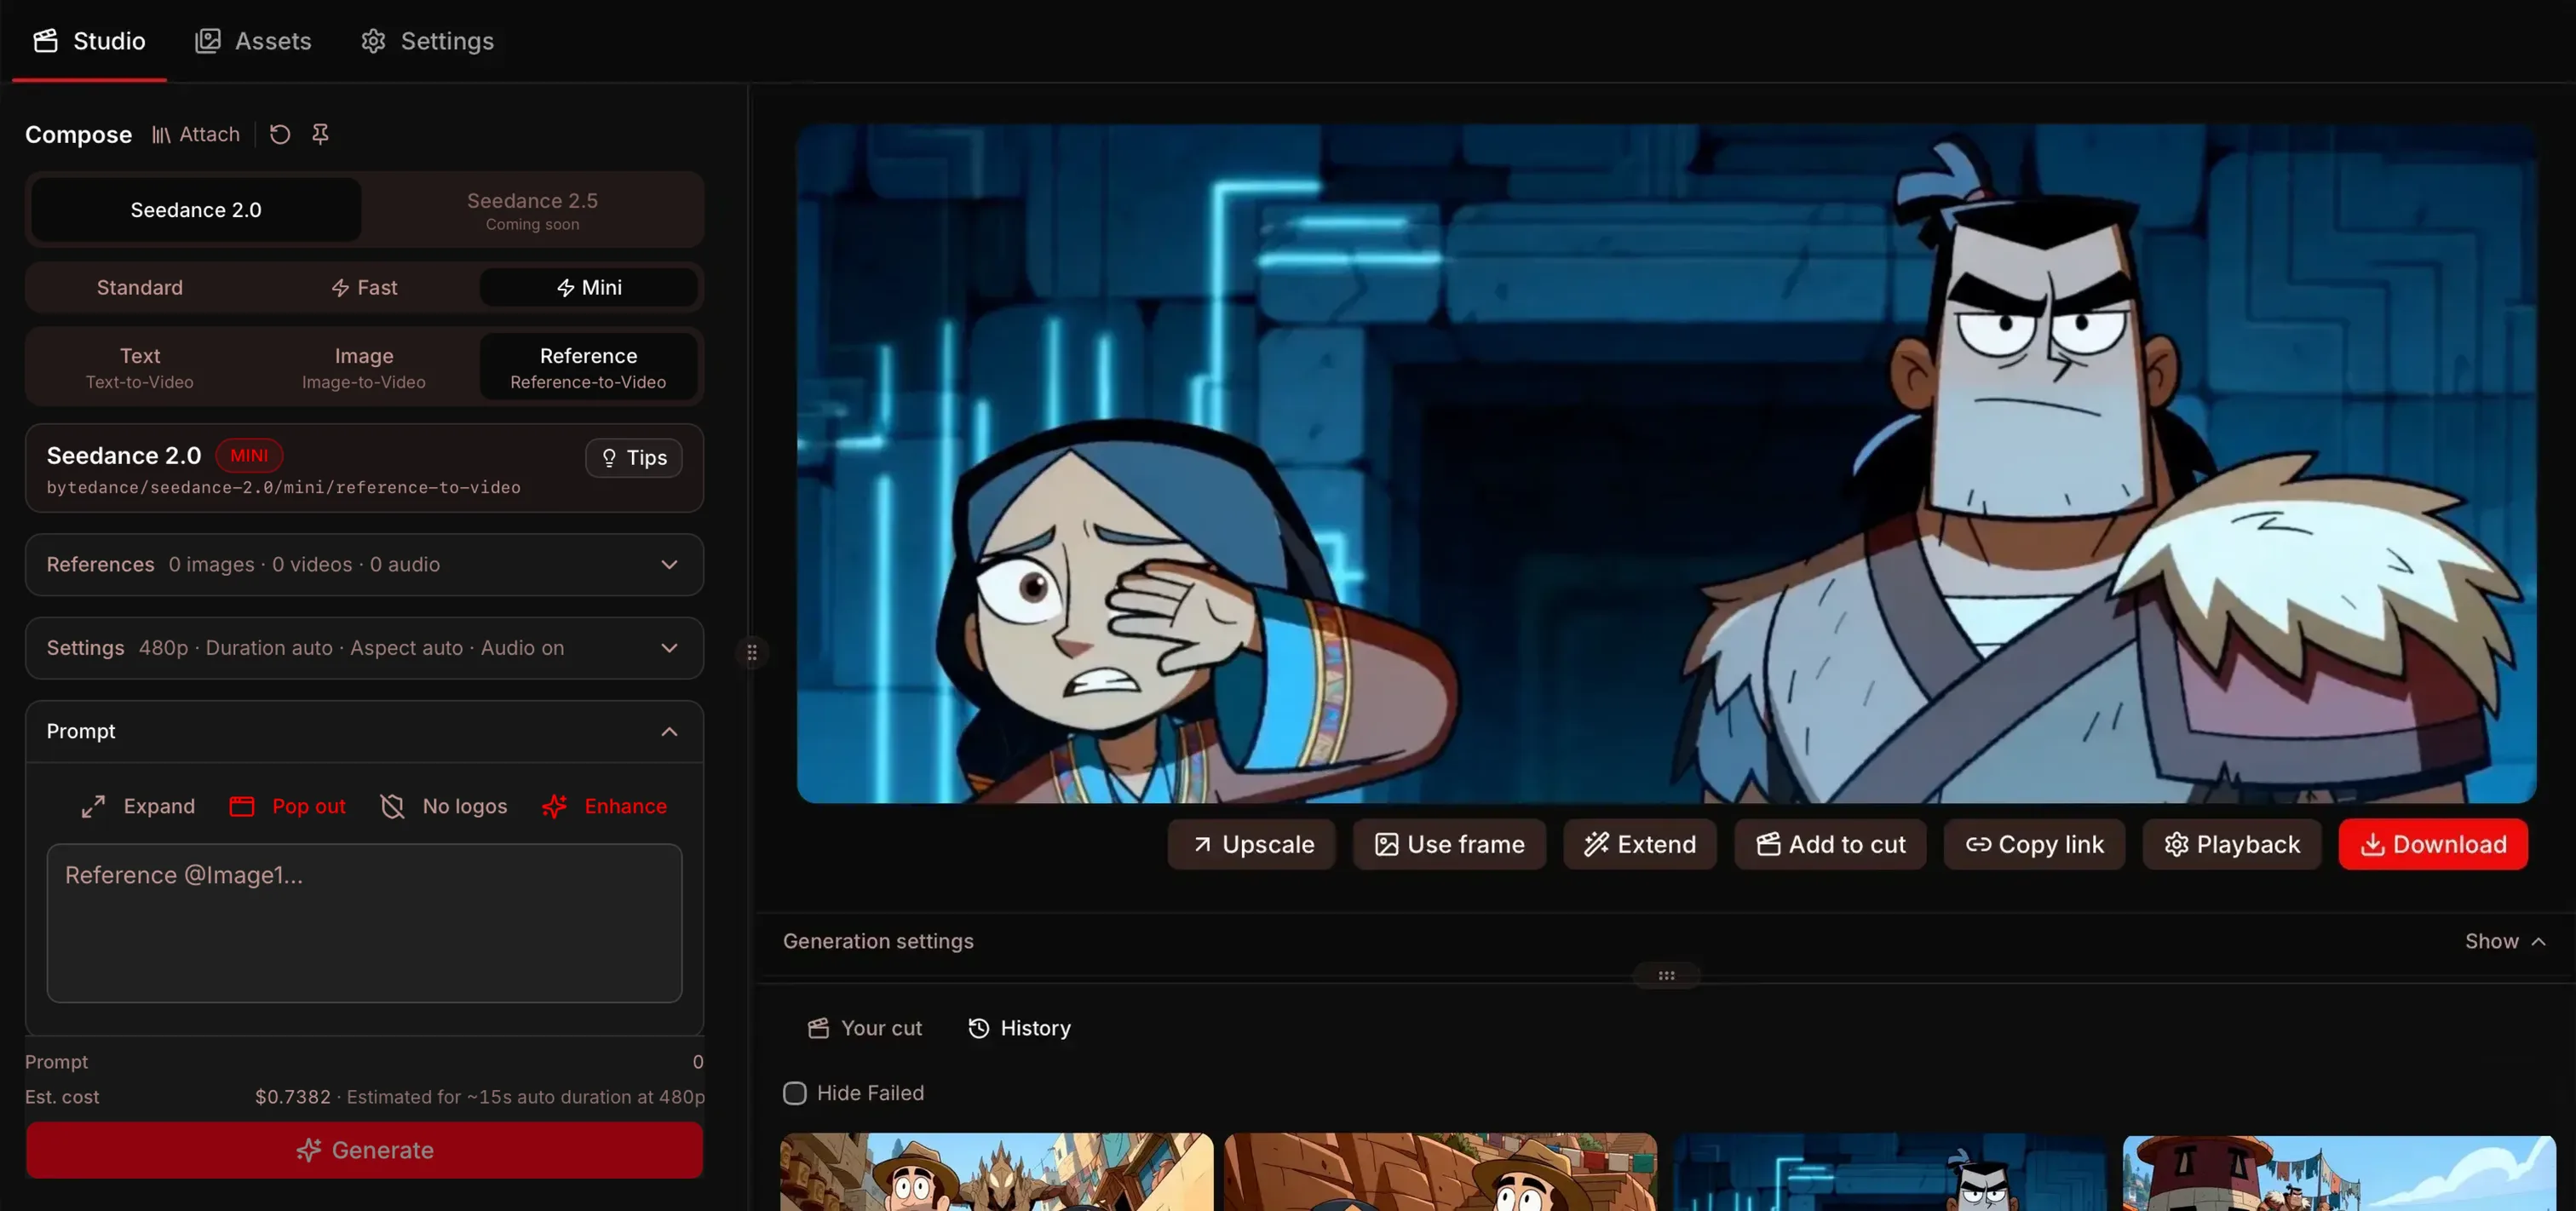
Task: Select Image-to-Video mode
Action: pos(364,367)
